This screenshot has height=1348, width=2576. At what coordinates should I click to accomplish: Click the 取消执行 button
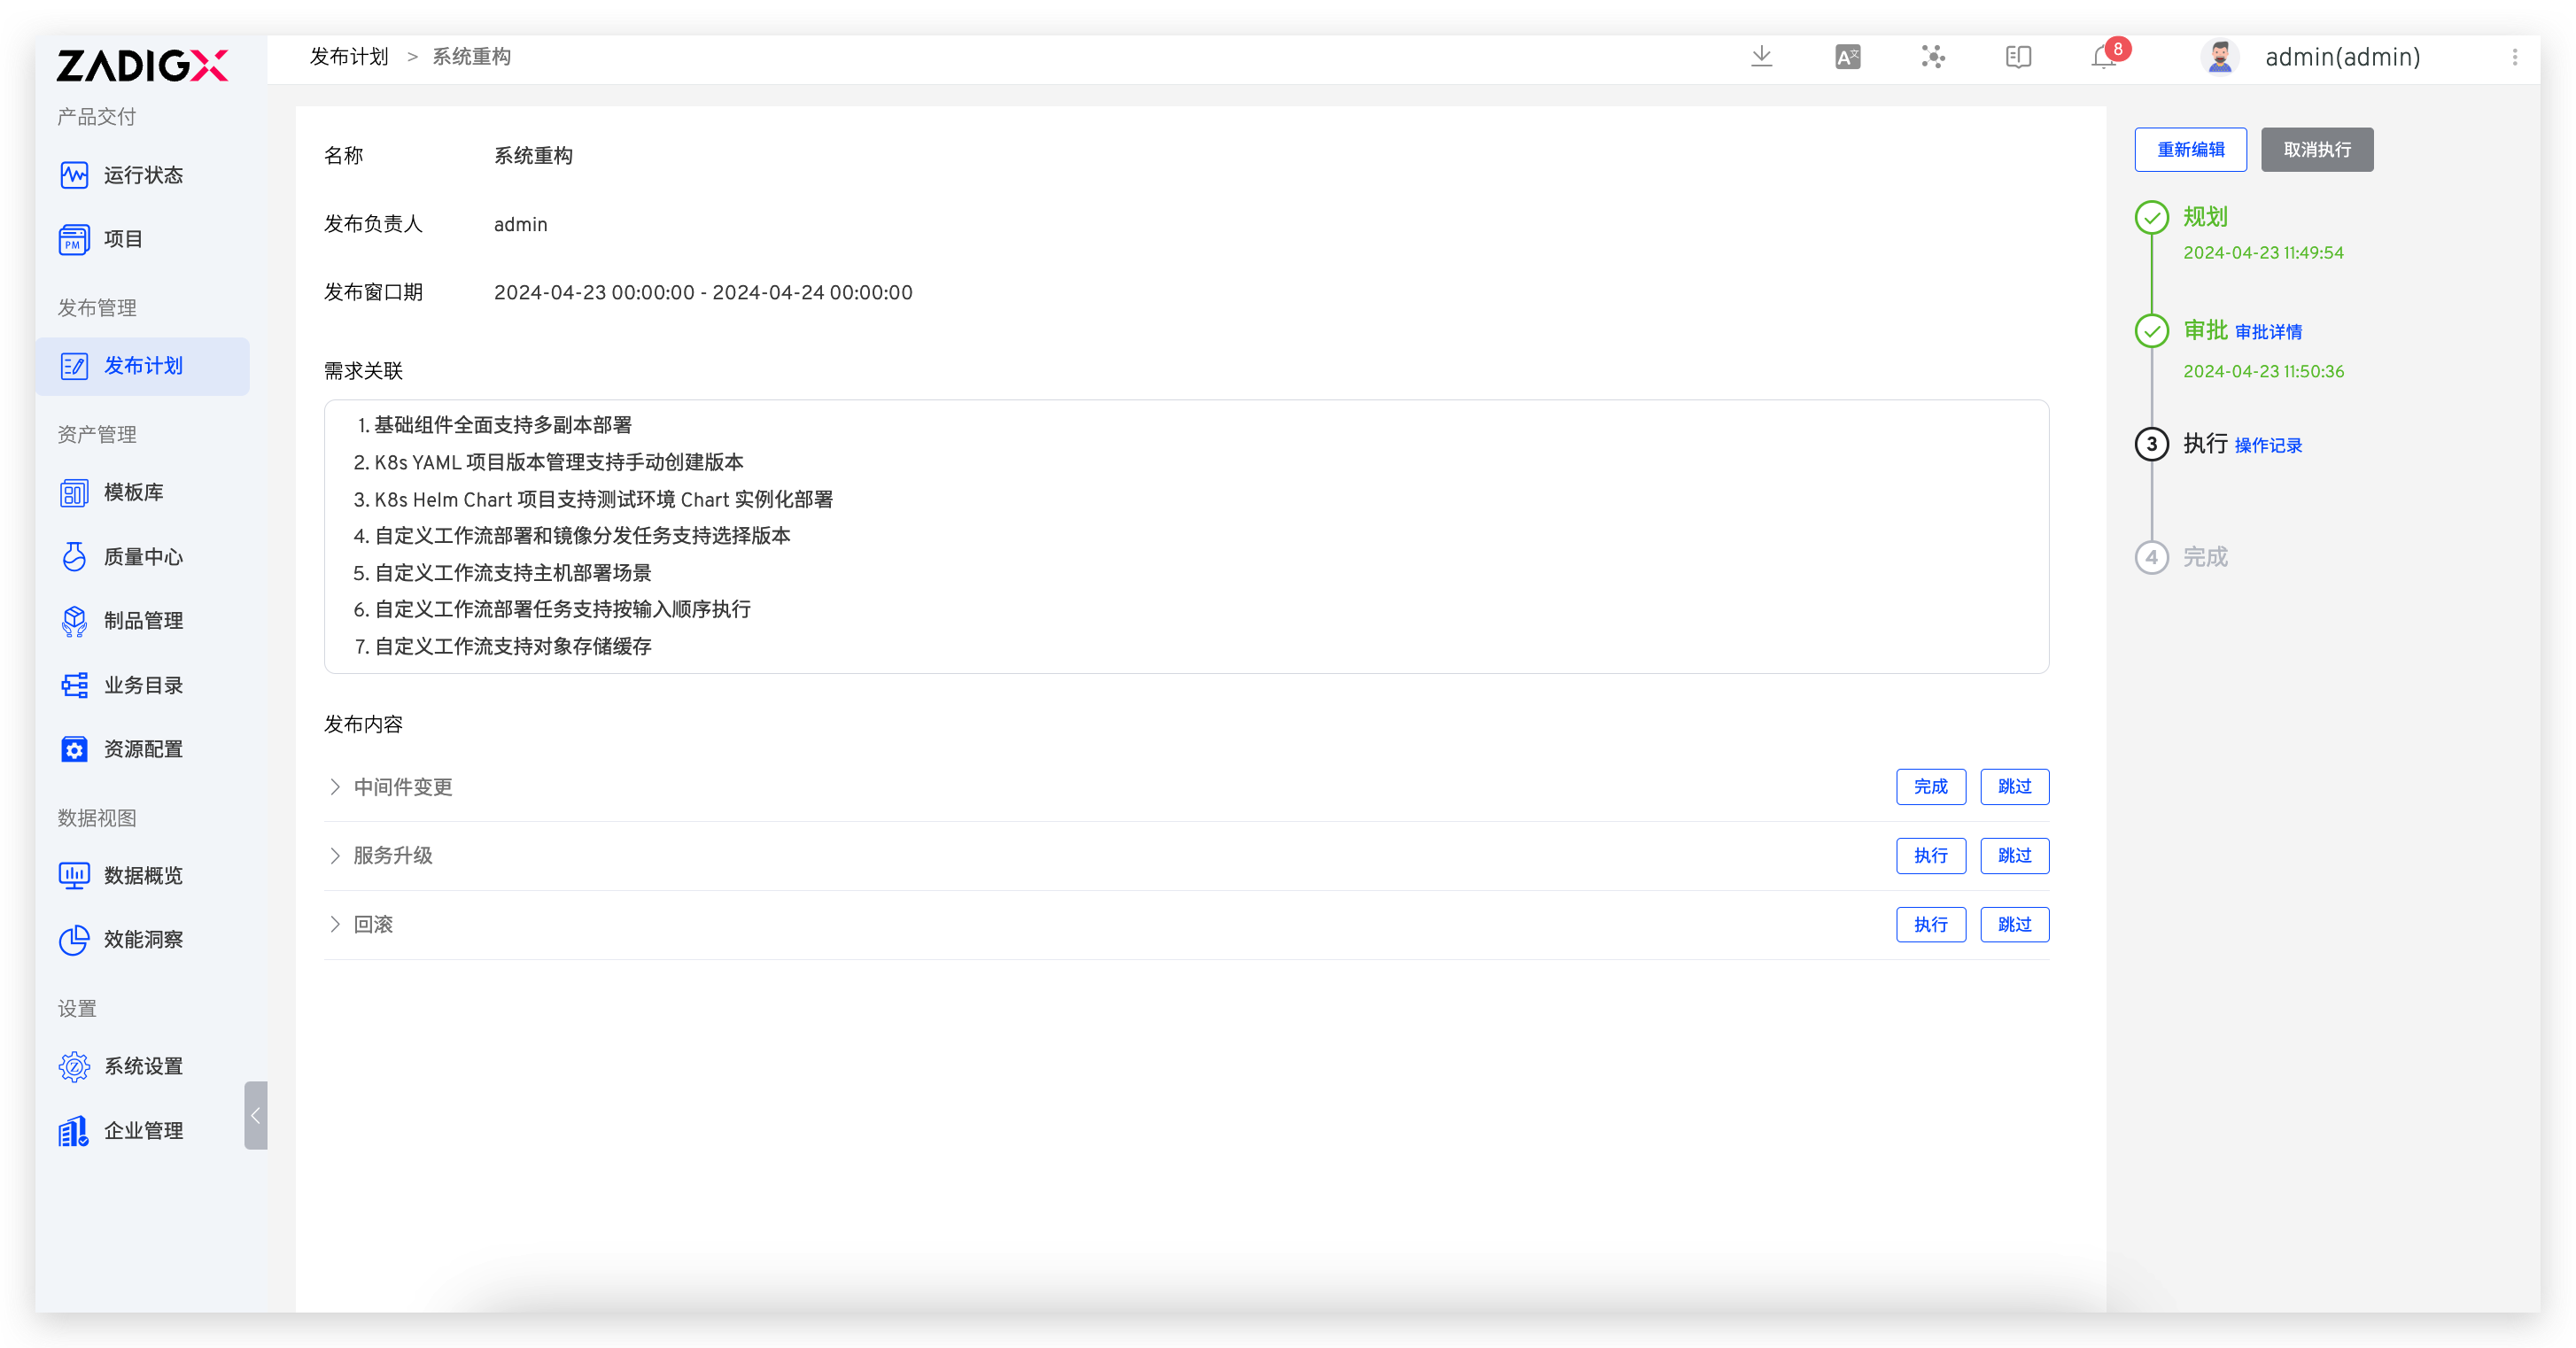(2317, 150)
